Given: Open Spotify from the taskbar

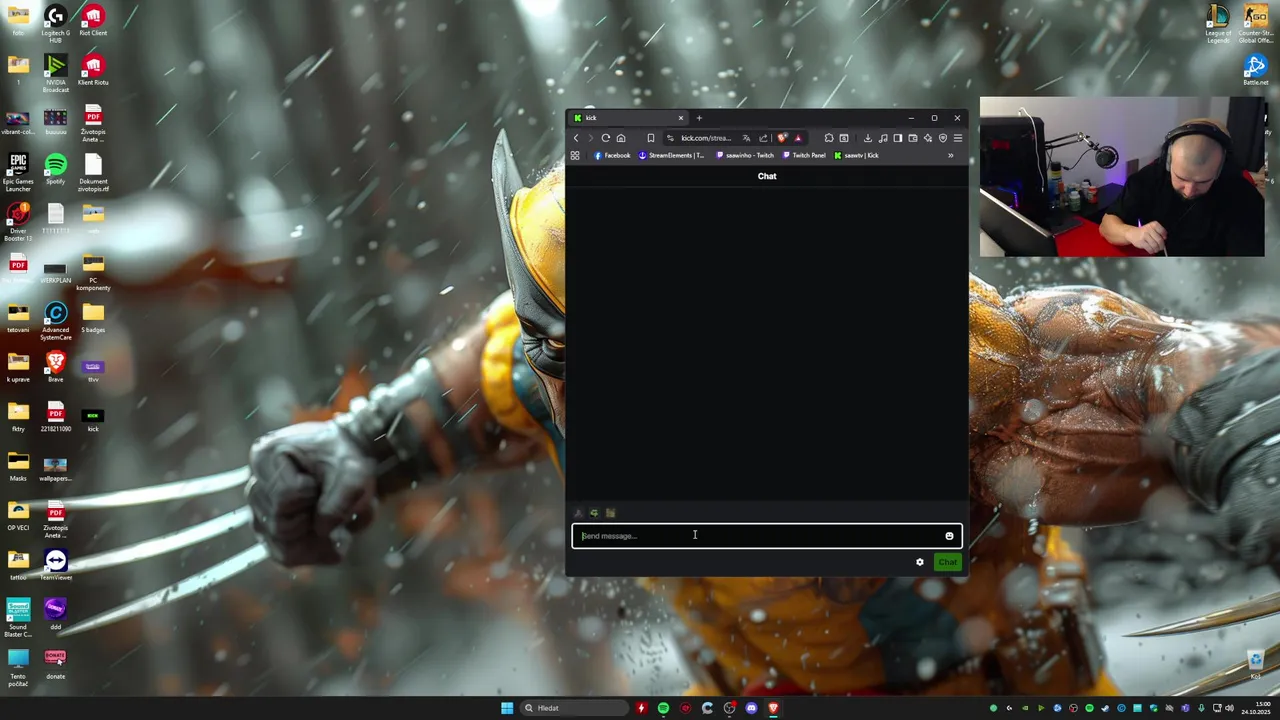Looking at the screenshot, I should pyautogui.click(x=663, y=708).
